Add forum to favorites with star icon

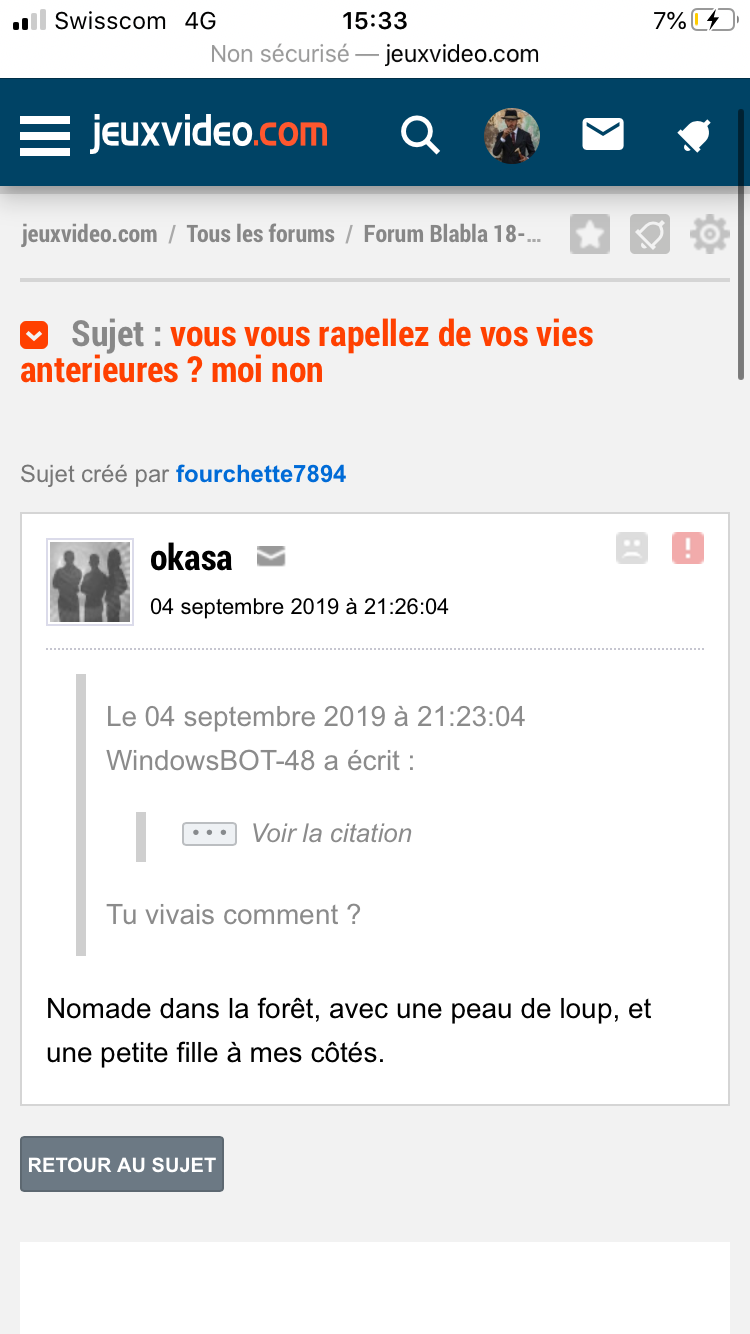tap(590, 235)
